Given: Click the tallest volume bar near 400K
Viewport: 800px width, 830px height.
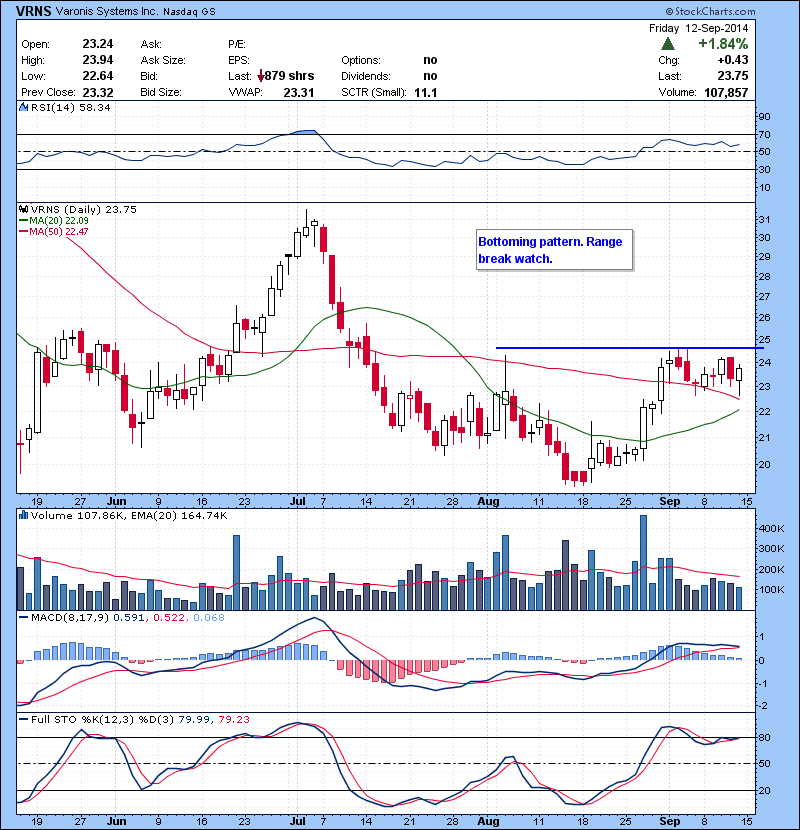Looking at the screenshot, I should click(x=643, y=563).
